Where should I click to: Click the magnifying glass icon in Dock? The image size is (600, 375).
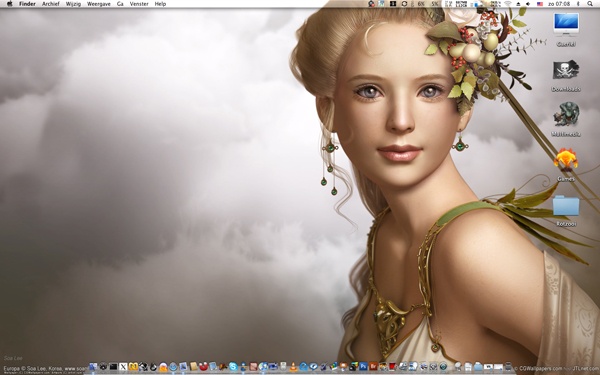coord(458,366)
